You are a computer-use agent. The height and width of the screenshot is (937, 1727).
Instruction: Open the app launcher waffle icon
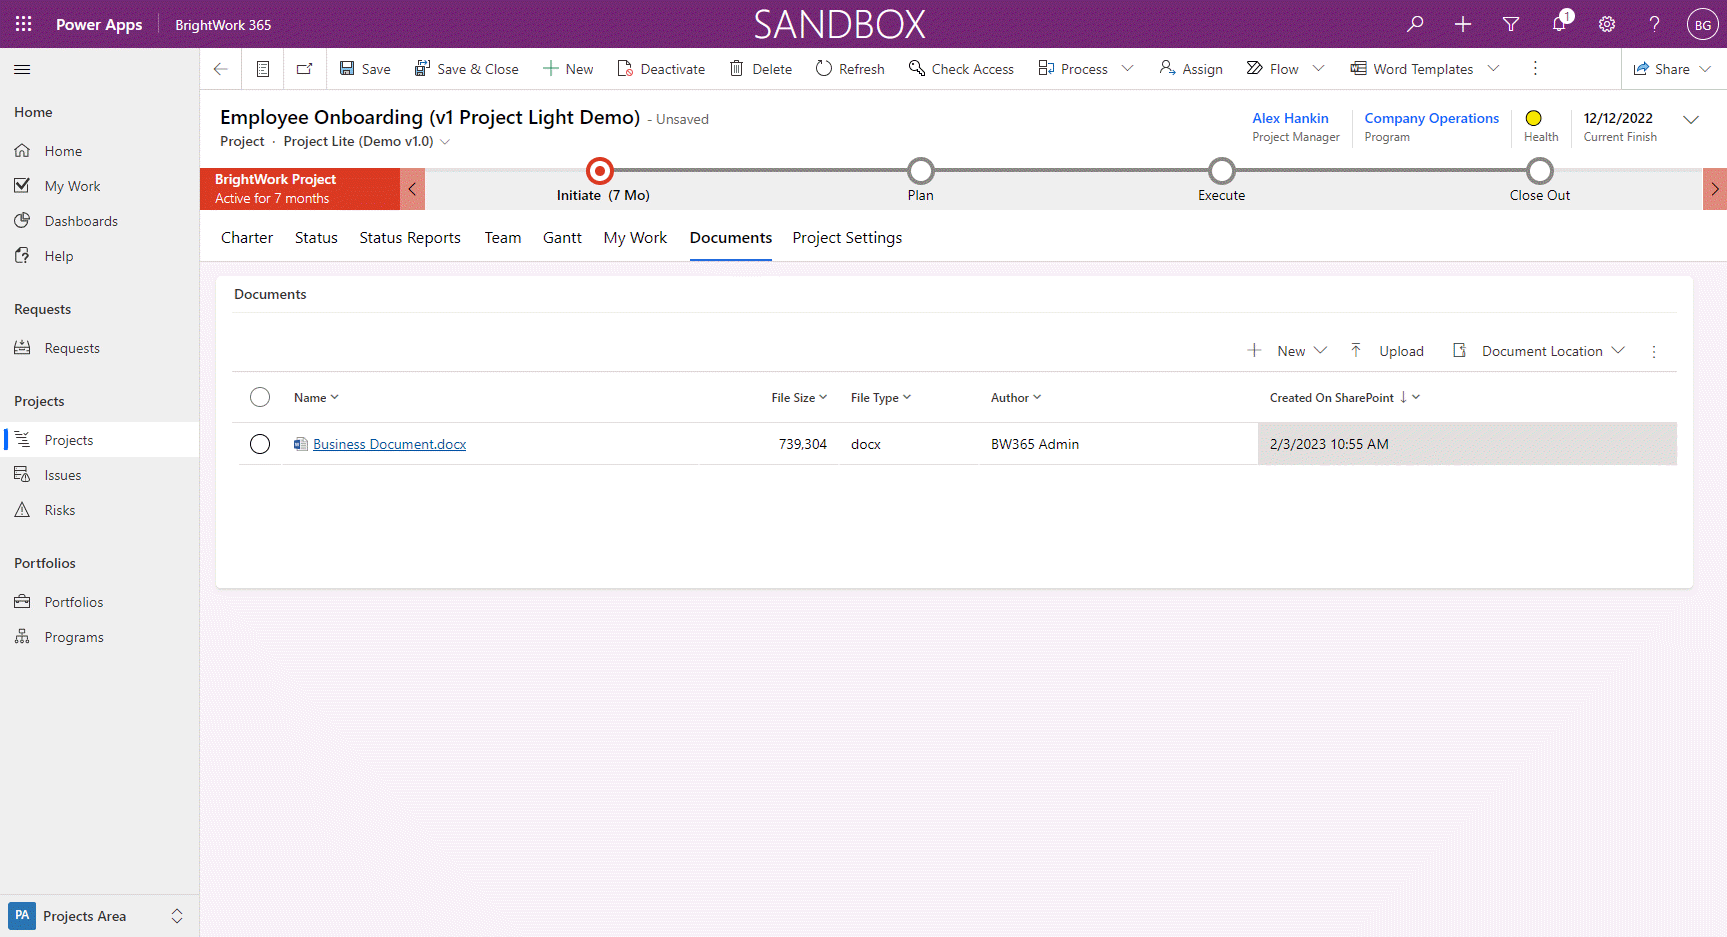click(x=24, y=24)
